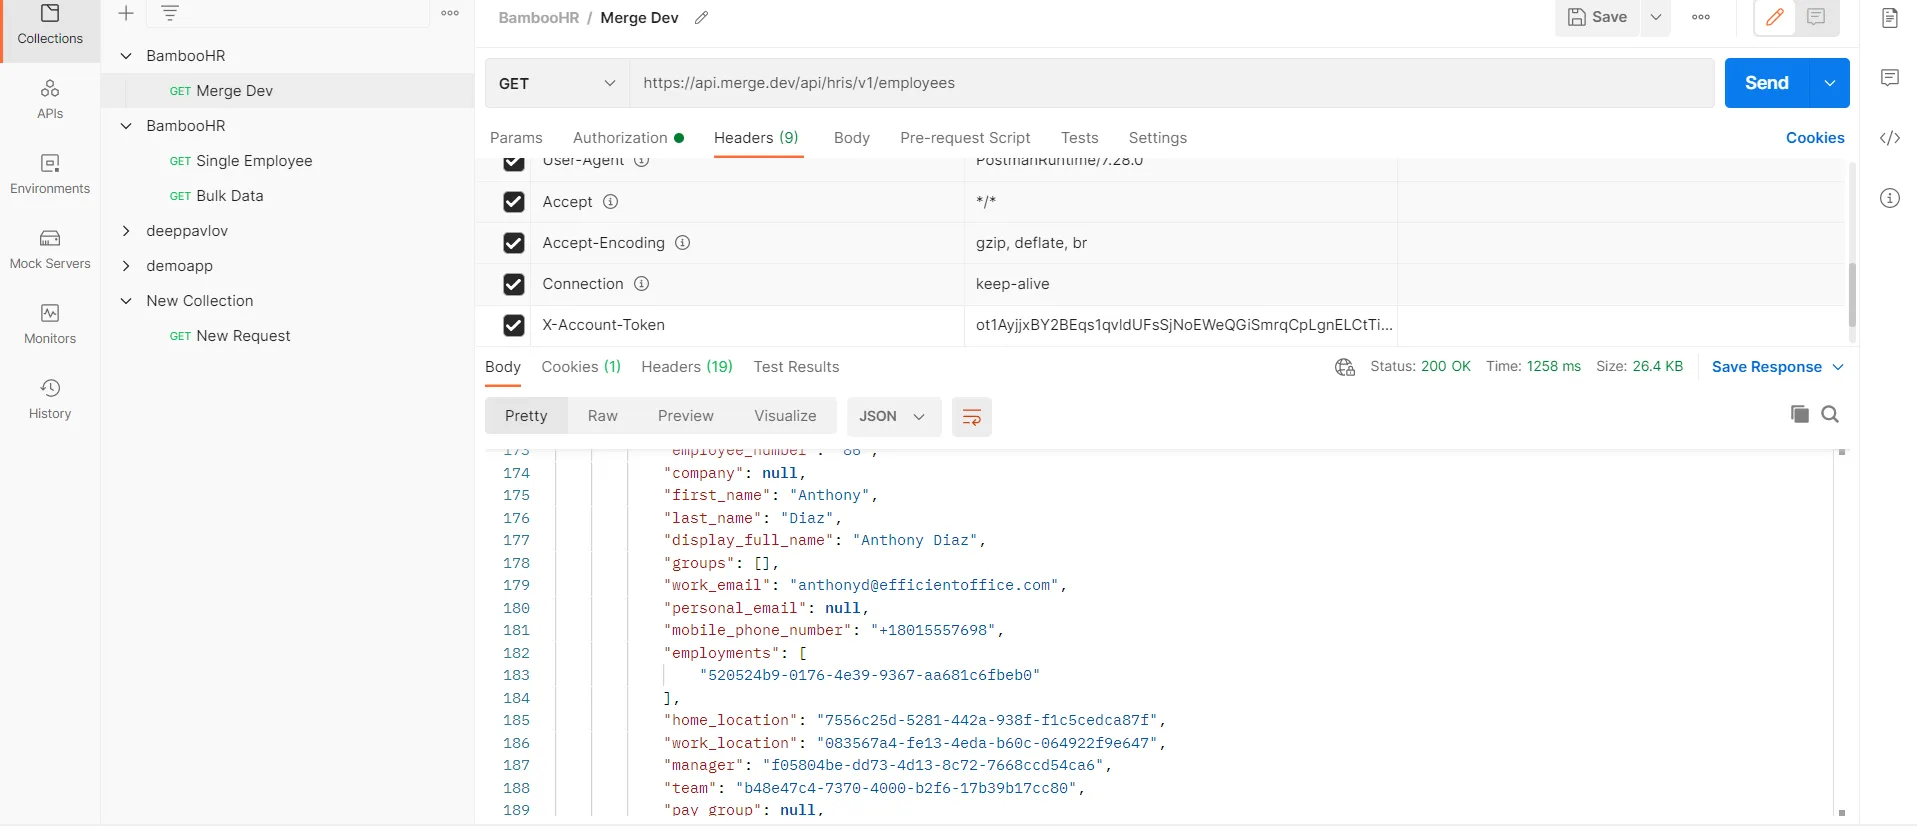
Task: Expand the demoapp collection
Action: tap(126, 266)
